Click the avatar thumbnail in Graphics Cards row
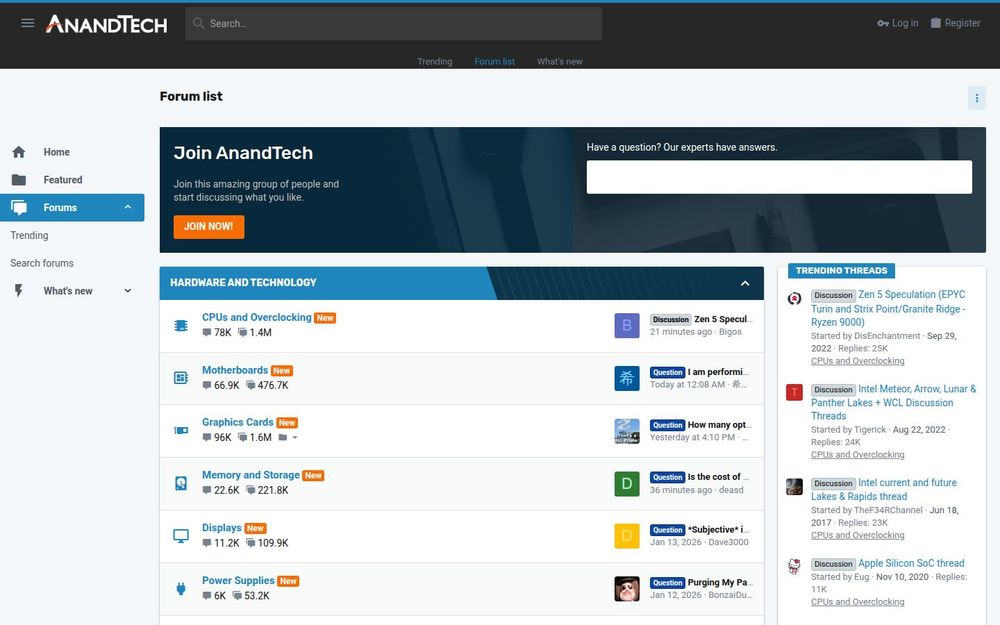 coord(627,431)
